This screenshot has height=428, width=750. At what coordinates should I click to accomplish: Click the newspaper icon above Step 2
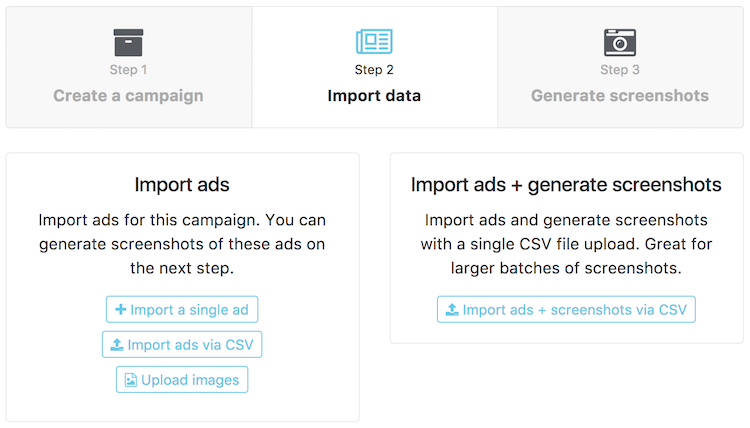click(x=374, y=42)
